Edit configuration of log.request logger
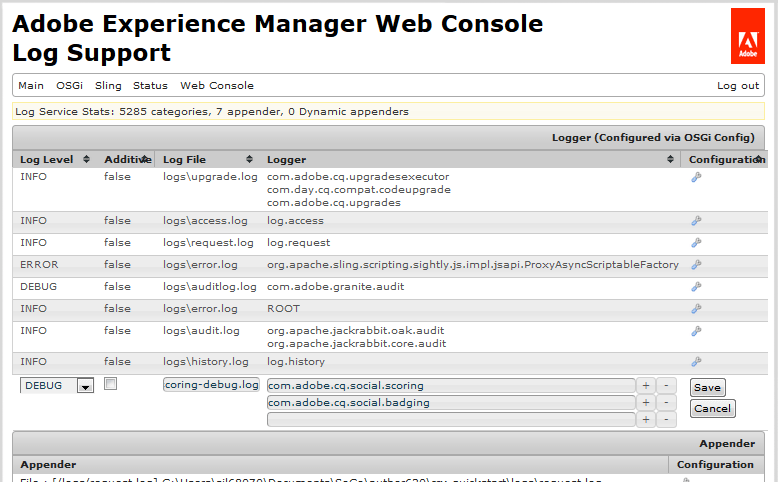This screenshot has height=482, width=778. pyautogui.click(x=696, y=243)
